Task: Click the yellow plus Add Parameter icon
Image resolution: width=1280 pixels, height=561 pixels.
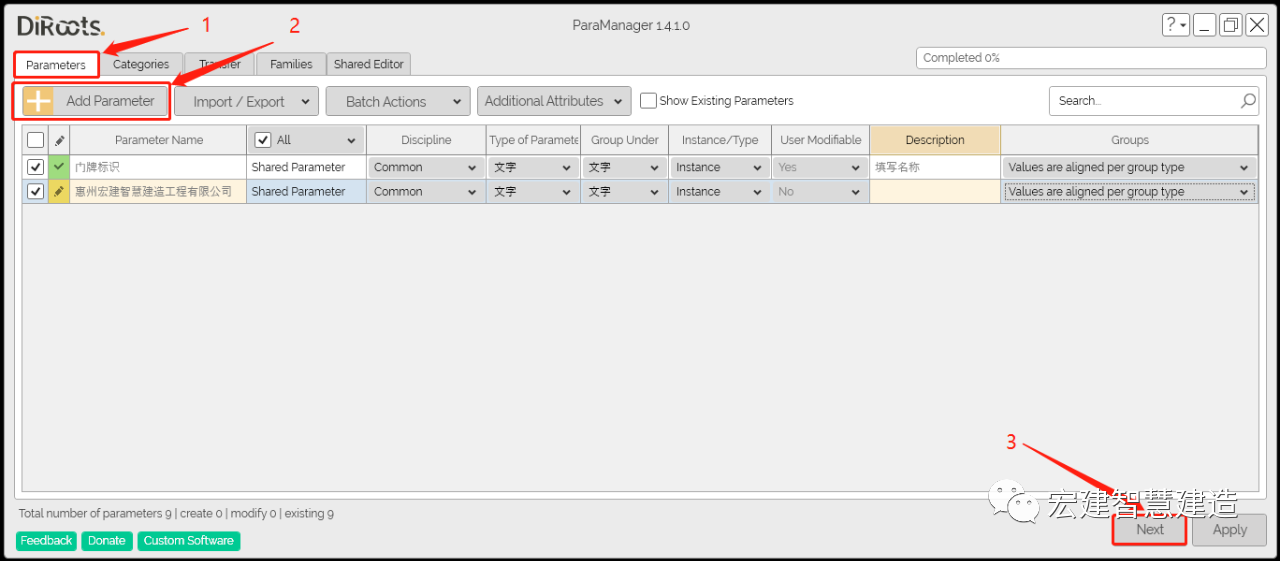Action: click(38, 101)
